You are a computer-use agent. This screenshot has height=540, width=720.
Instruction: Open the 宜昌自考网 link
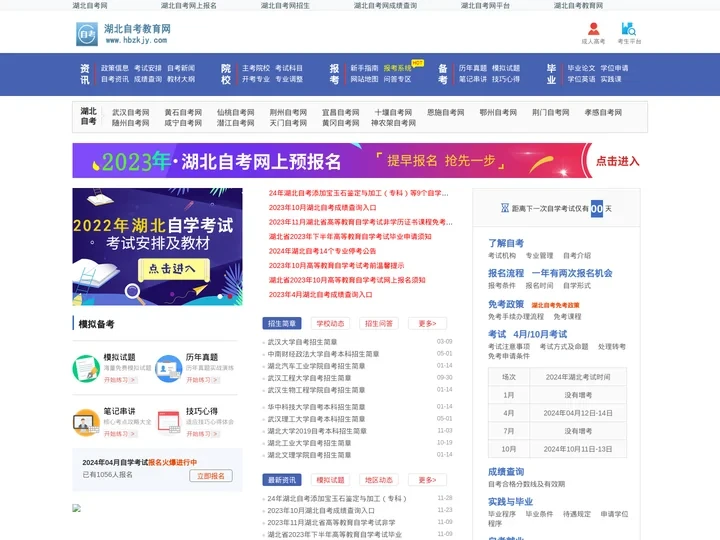pos(341,112)
